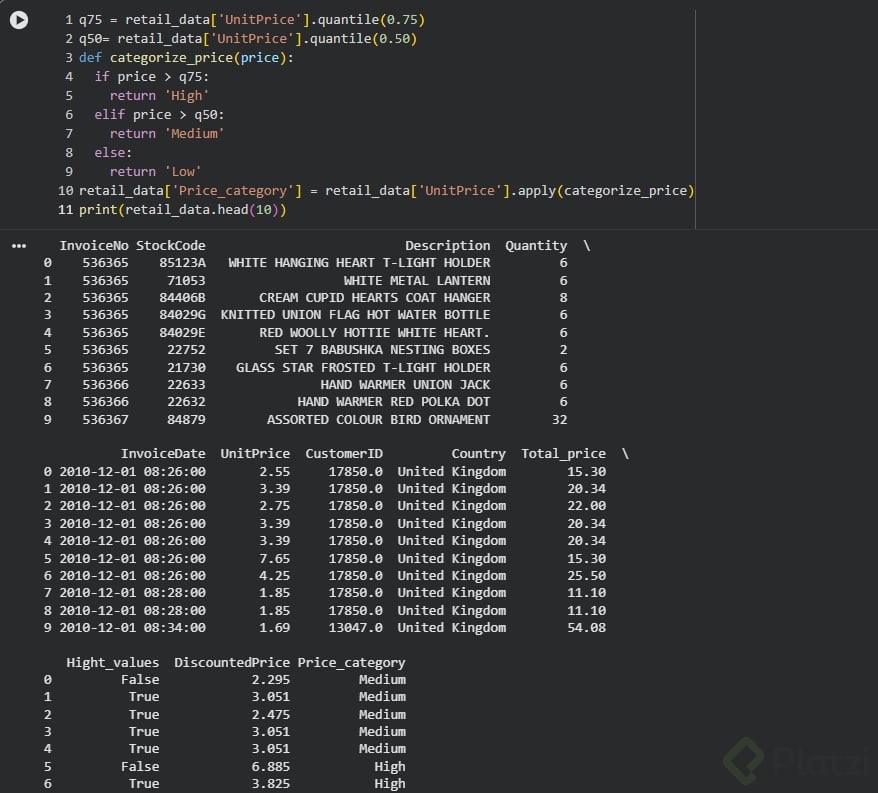Click 'SET 7 BABUSHKA NESTING BOXES' description
Screen dimensions: 878x793
(382, 349)
